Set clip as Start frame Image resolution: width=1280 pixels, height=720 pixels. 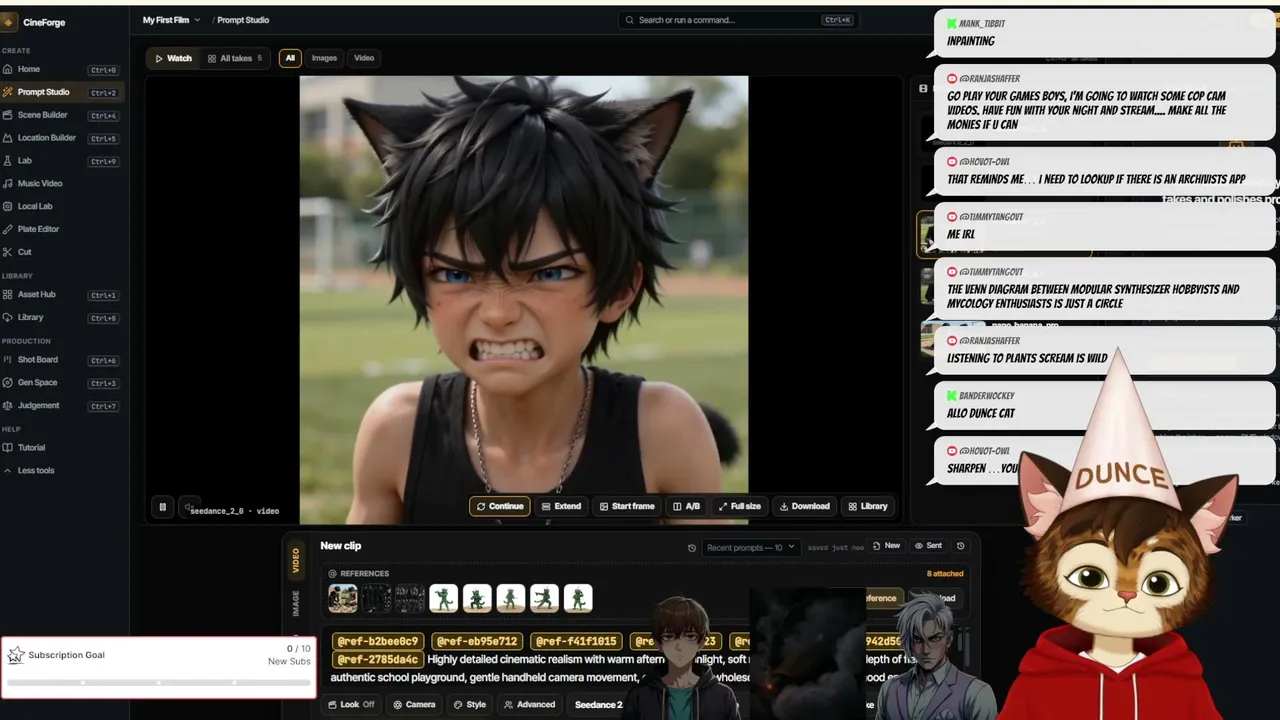coord(627,506)
